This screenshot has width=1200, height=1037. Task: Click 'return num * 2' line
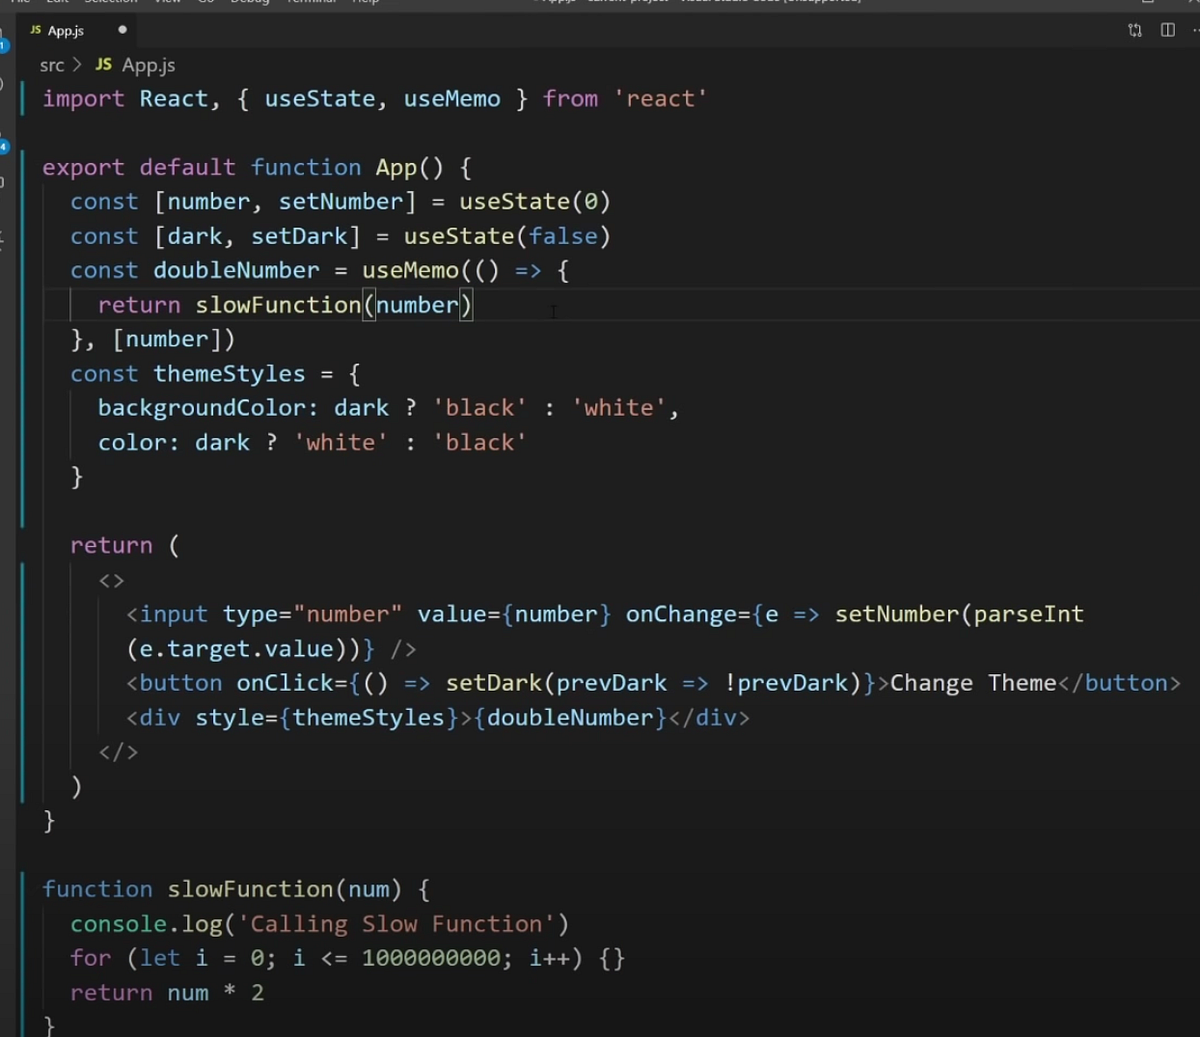tap(167, 993)
